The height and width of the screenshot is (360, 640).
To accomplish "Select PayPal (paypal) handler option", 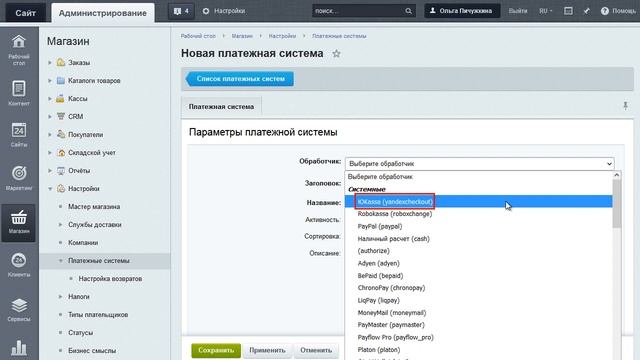I will coord(478,226).
